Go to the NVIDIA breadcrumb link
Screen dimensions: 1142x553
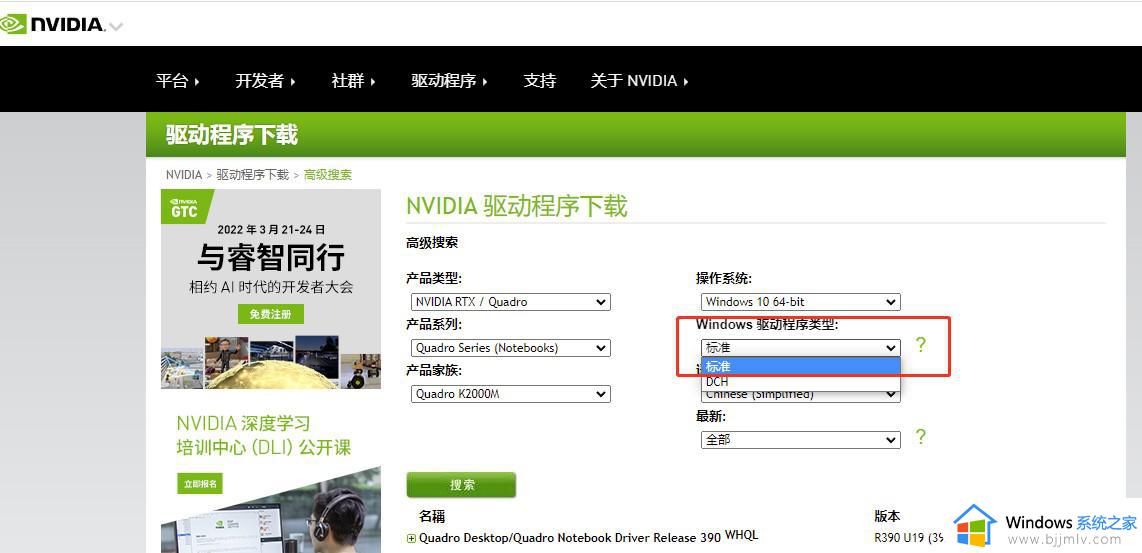[184, 175]
